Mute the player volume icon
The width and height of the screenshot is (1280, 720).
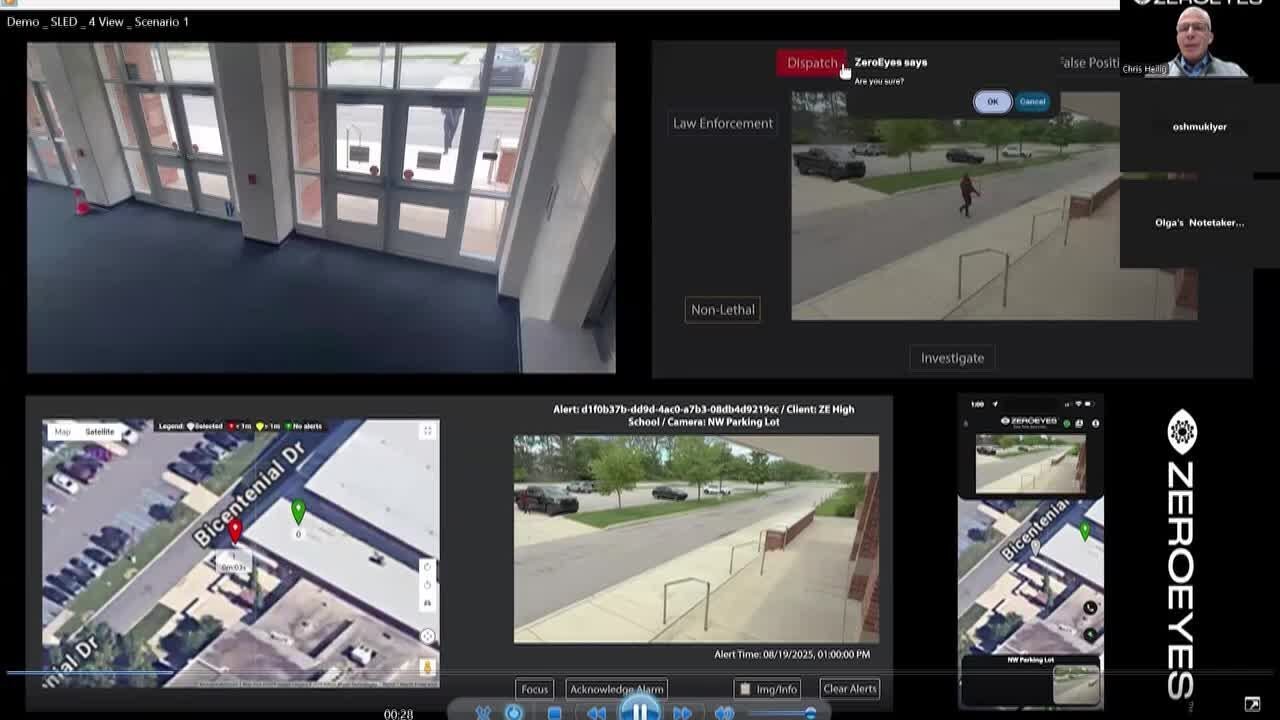pos(724,713)
